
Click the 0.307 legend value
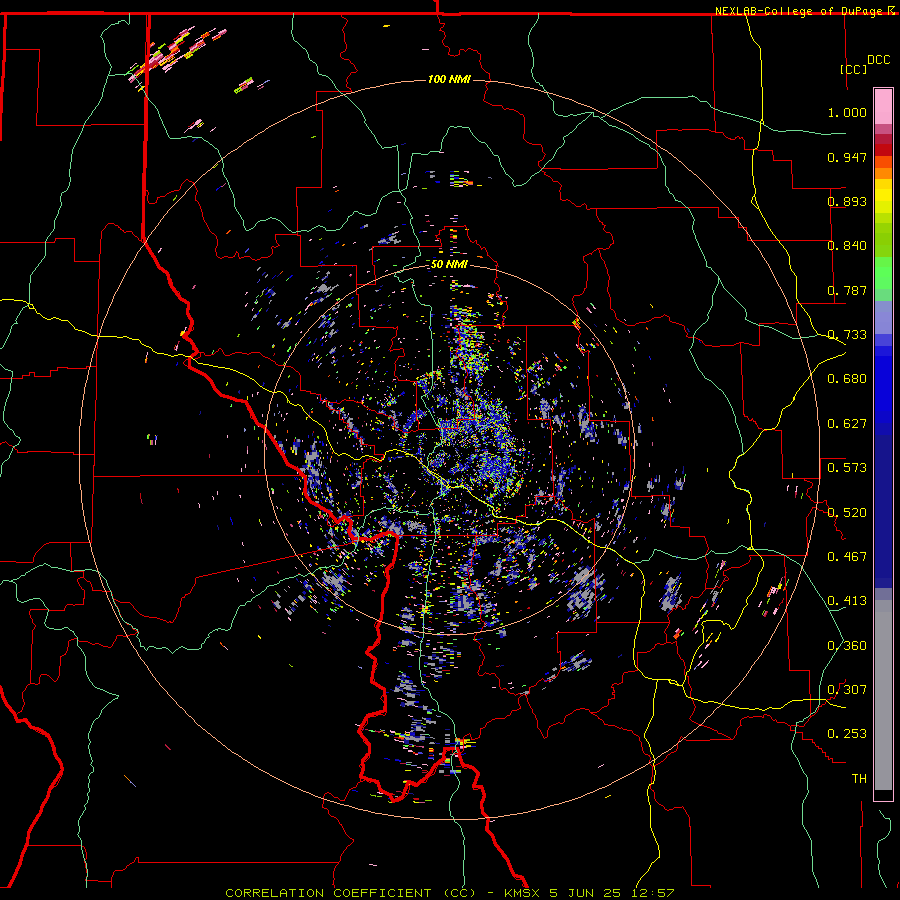pyautogui.click(x=847, y=690)
